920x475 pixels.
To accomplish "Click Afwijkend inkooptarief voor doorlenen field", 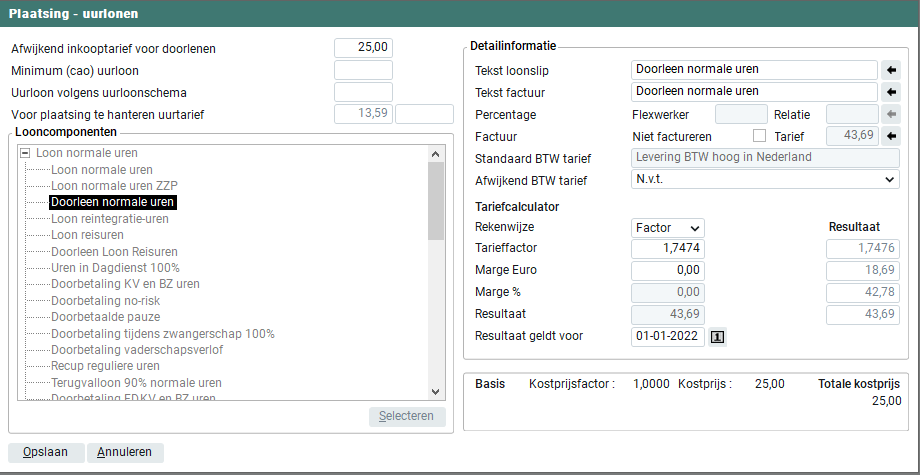I will click(363, 48).
